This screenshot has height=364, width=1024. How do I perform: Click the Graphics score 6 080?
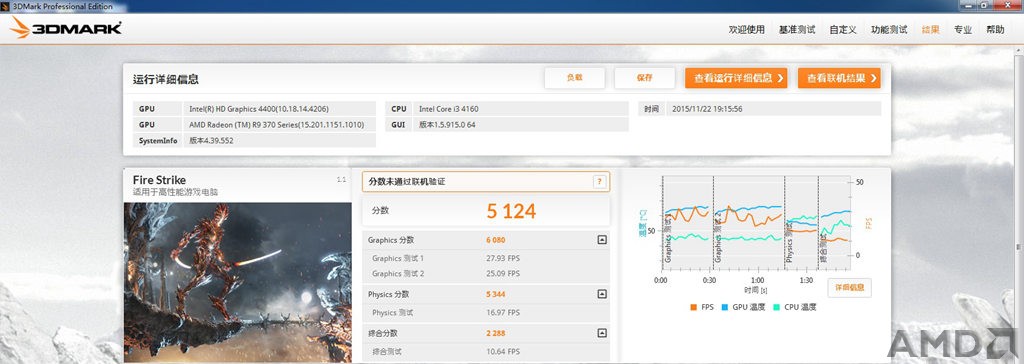click(496, 240)
